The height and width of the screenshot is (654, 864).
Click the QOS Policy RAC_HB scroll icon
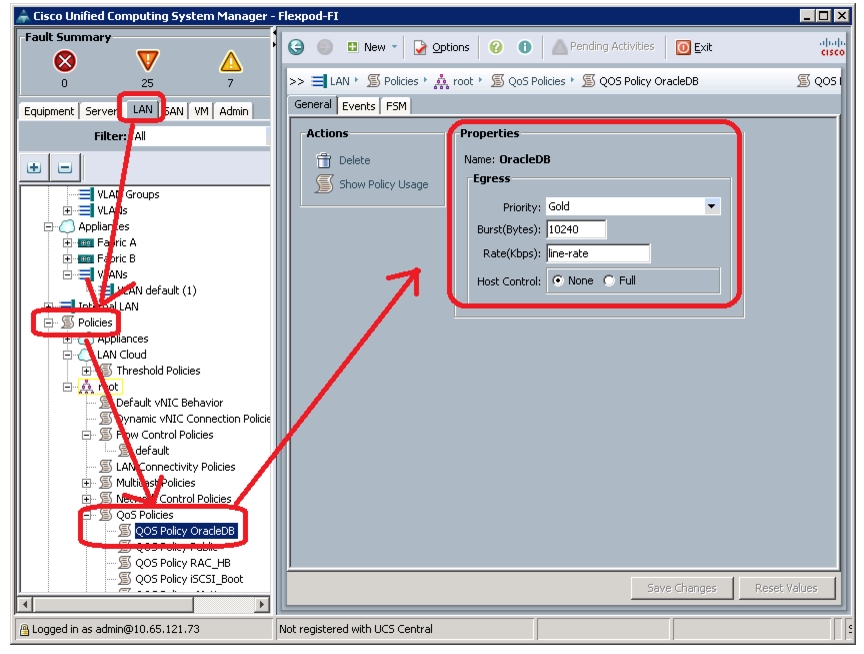[x=125, y=563]
